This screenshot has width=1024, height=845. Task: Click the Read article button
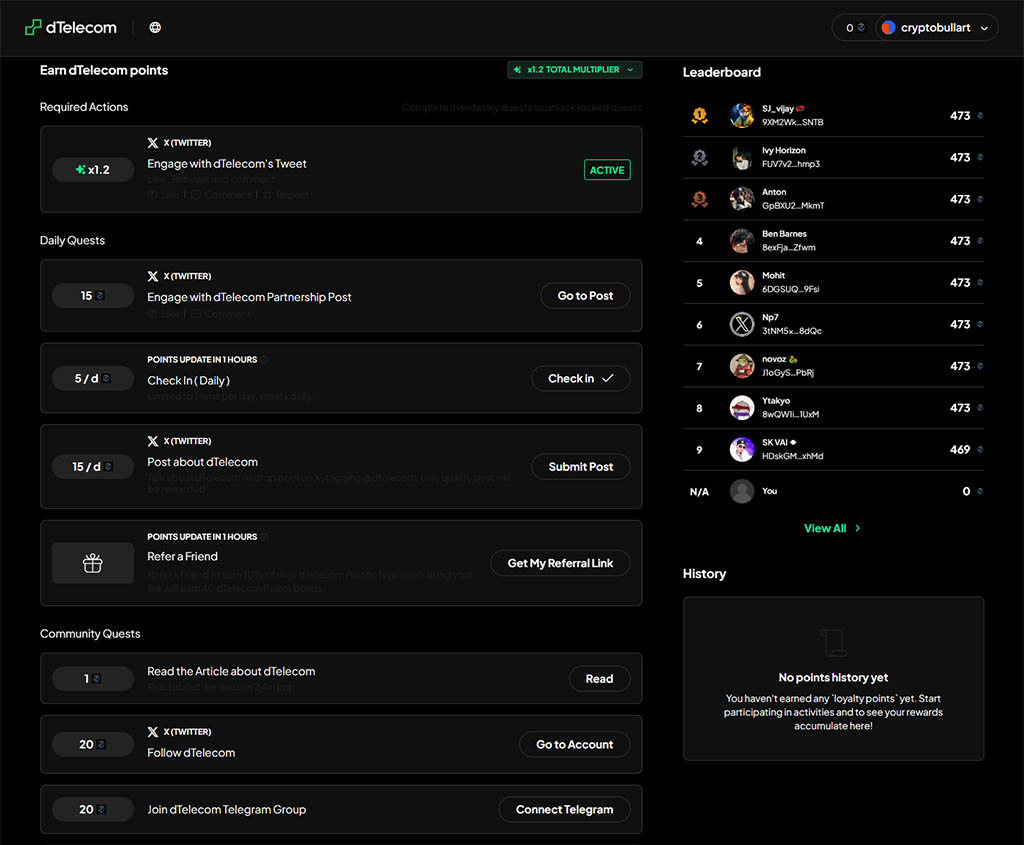point(599,679)
